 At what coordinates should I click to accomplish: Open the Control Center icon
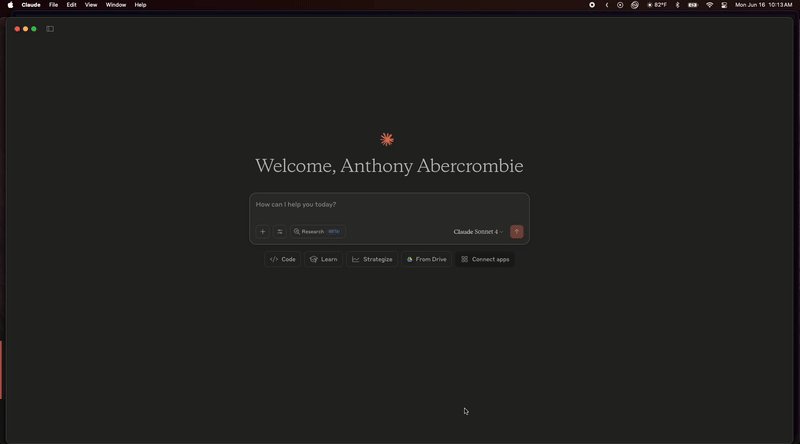[x=724, y=5]
